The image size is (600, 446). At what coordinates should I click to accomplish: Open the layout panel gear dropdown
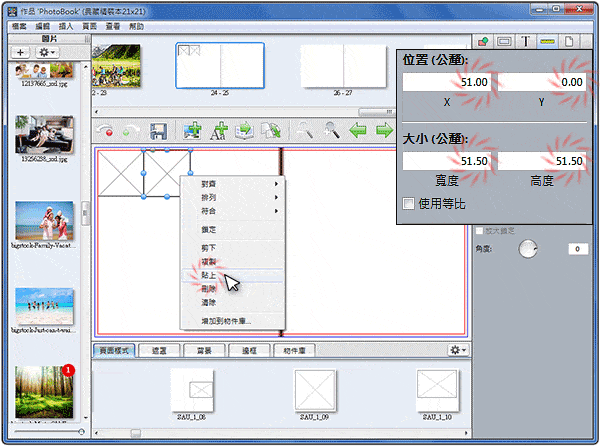[458, 350]
